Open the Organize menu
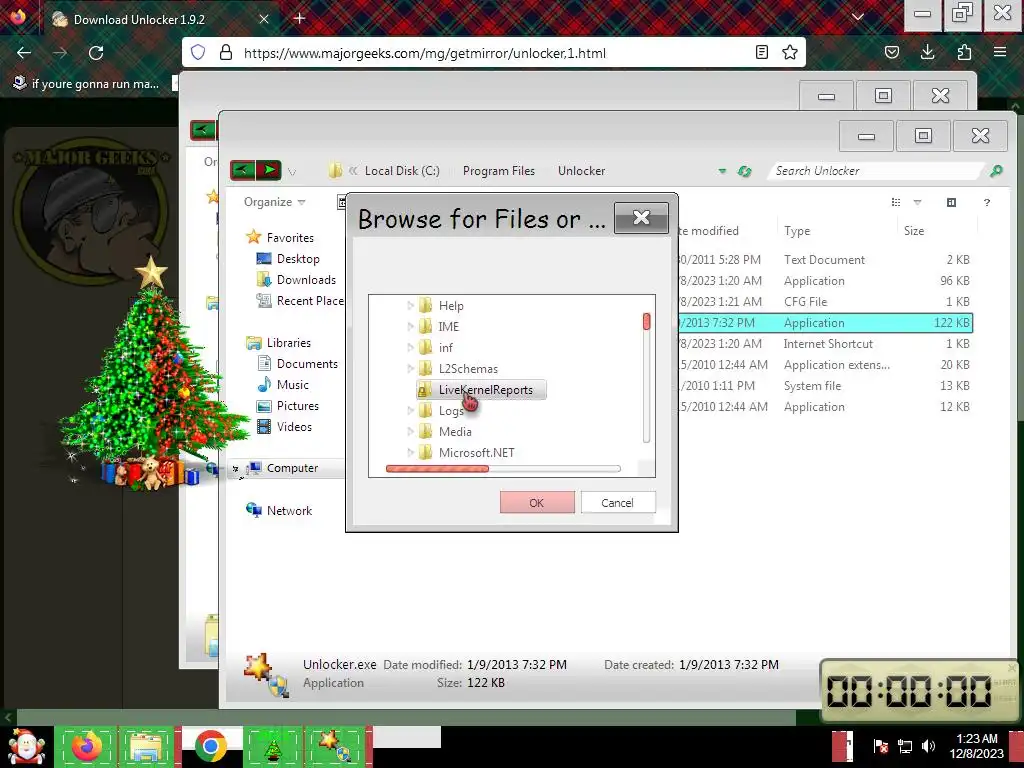The width and height of the screenshot is (1024, 768). click(x=274, y=202)
